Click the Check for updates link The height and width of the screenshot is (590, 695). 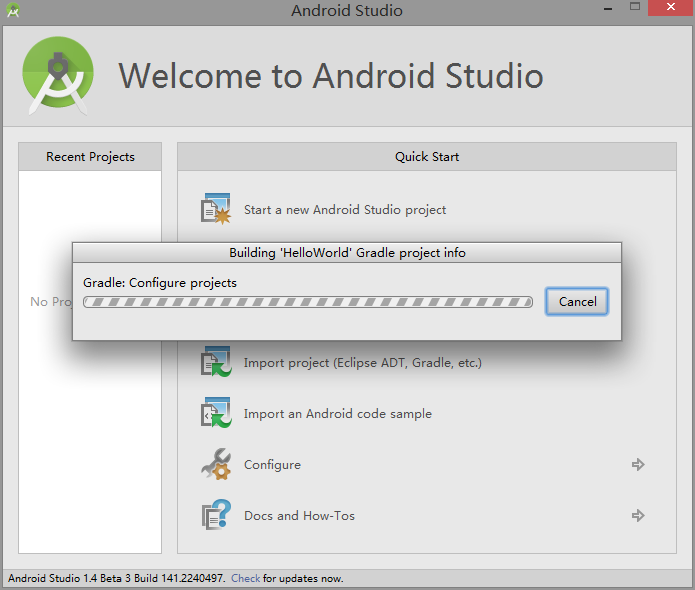coord(246,578)
